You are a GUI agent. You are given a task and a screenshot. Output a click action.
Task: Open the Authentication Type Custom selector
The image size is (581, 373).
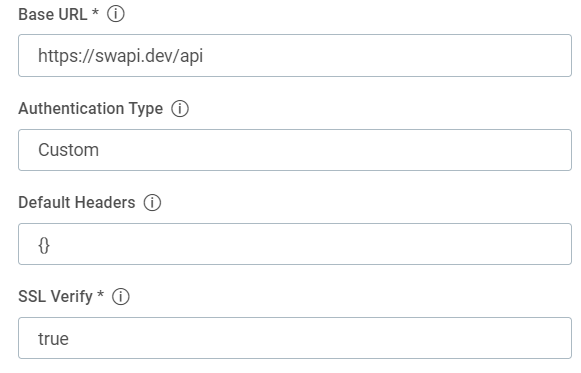point(295,150)
